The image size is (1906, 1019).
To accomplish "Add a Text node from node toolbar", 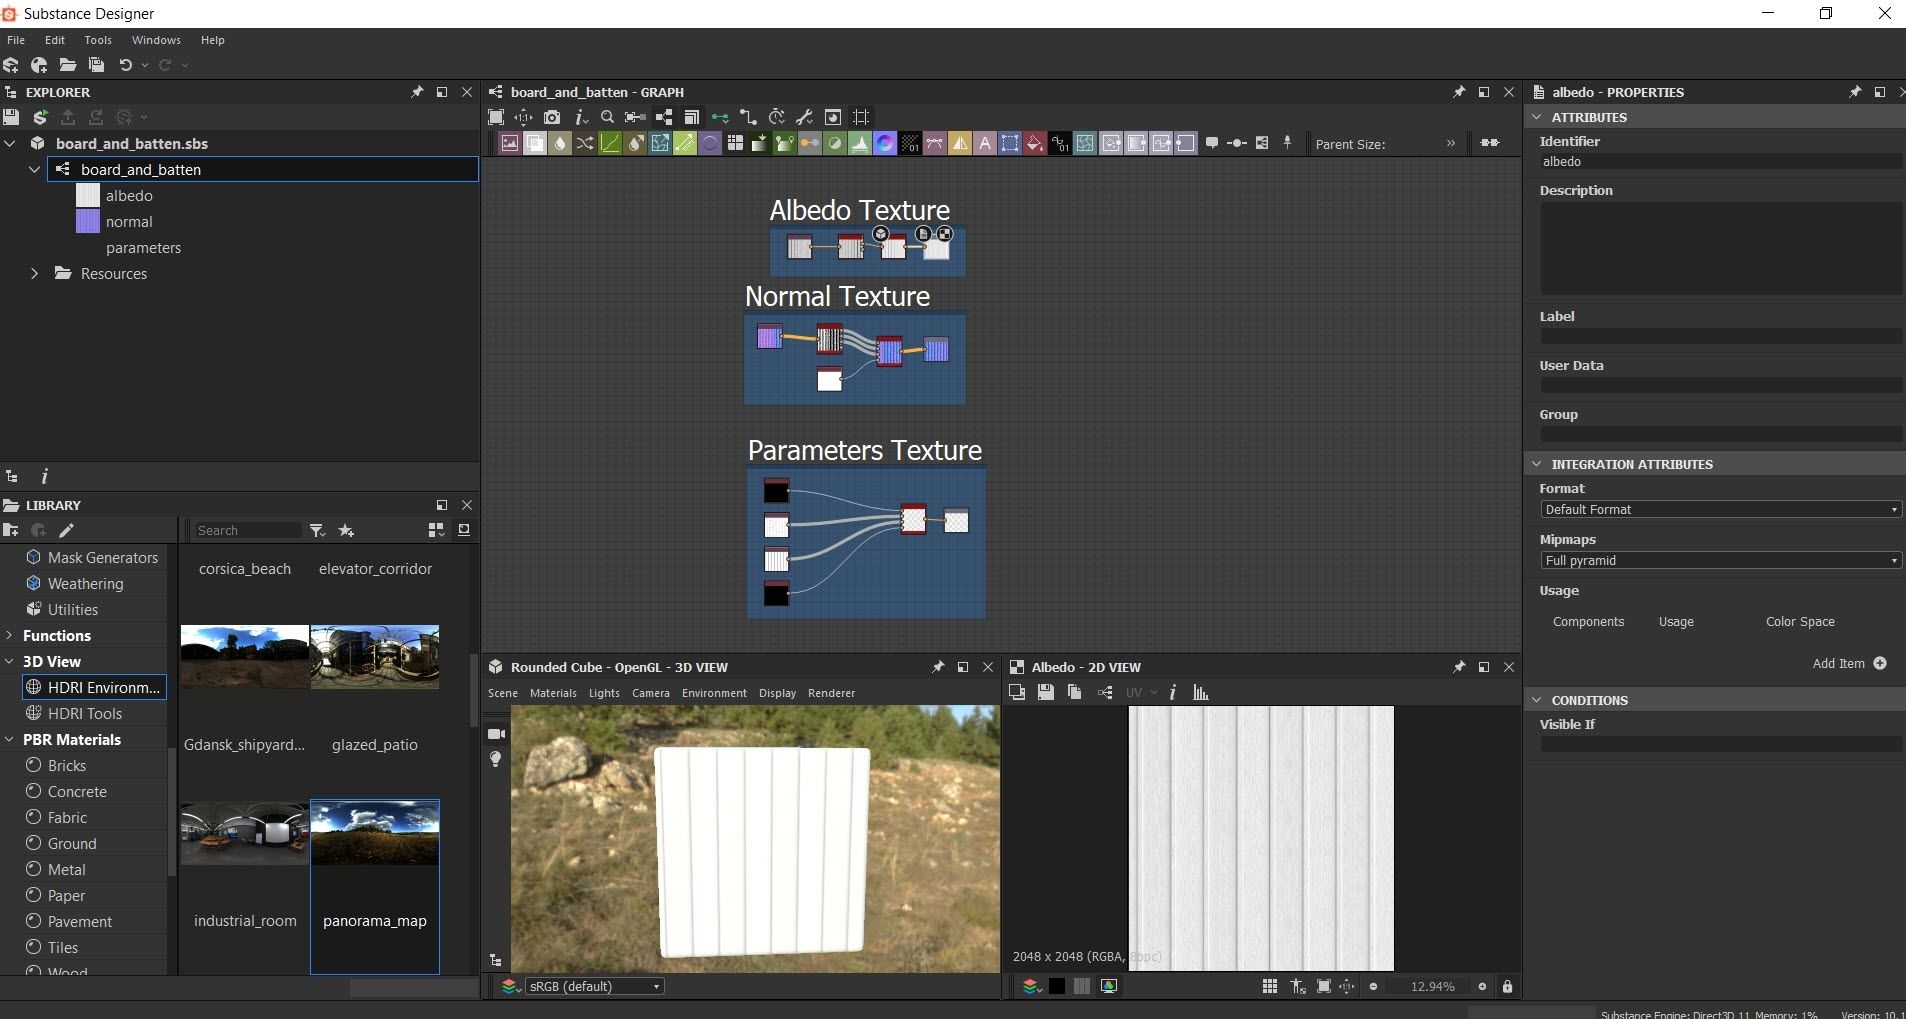I will coord(985,144).
